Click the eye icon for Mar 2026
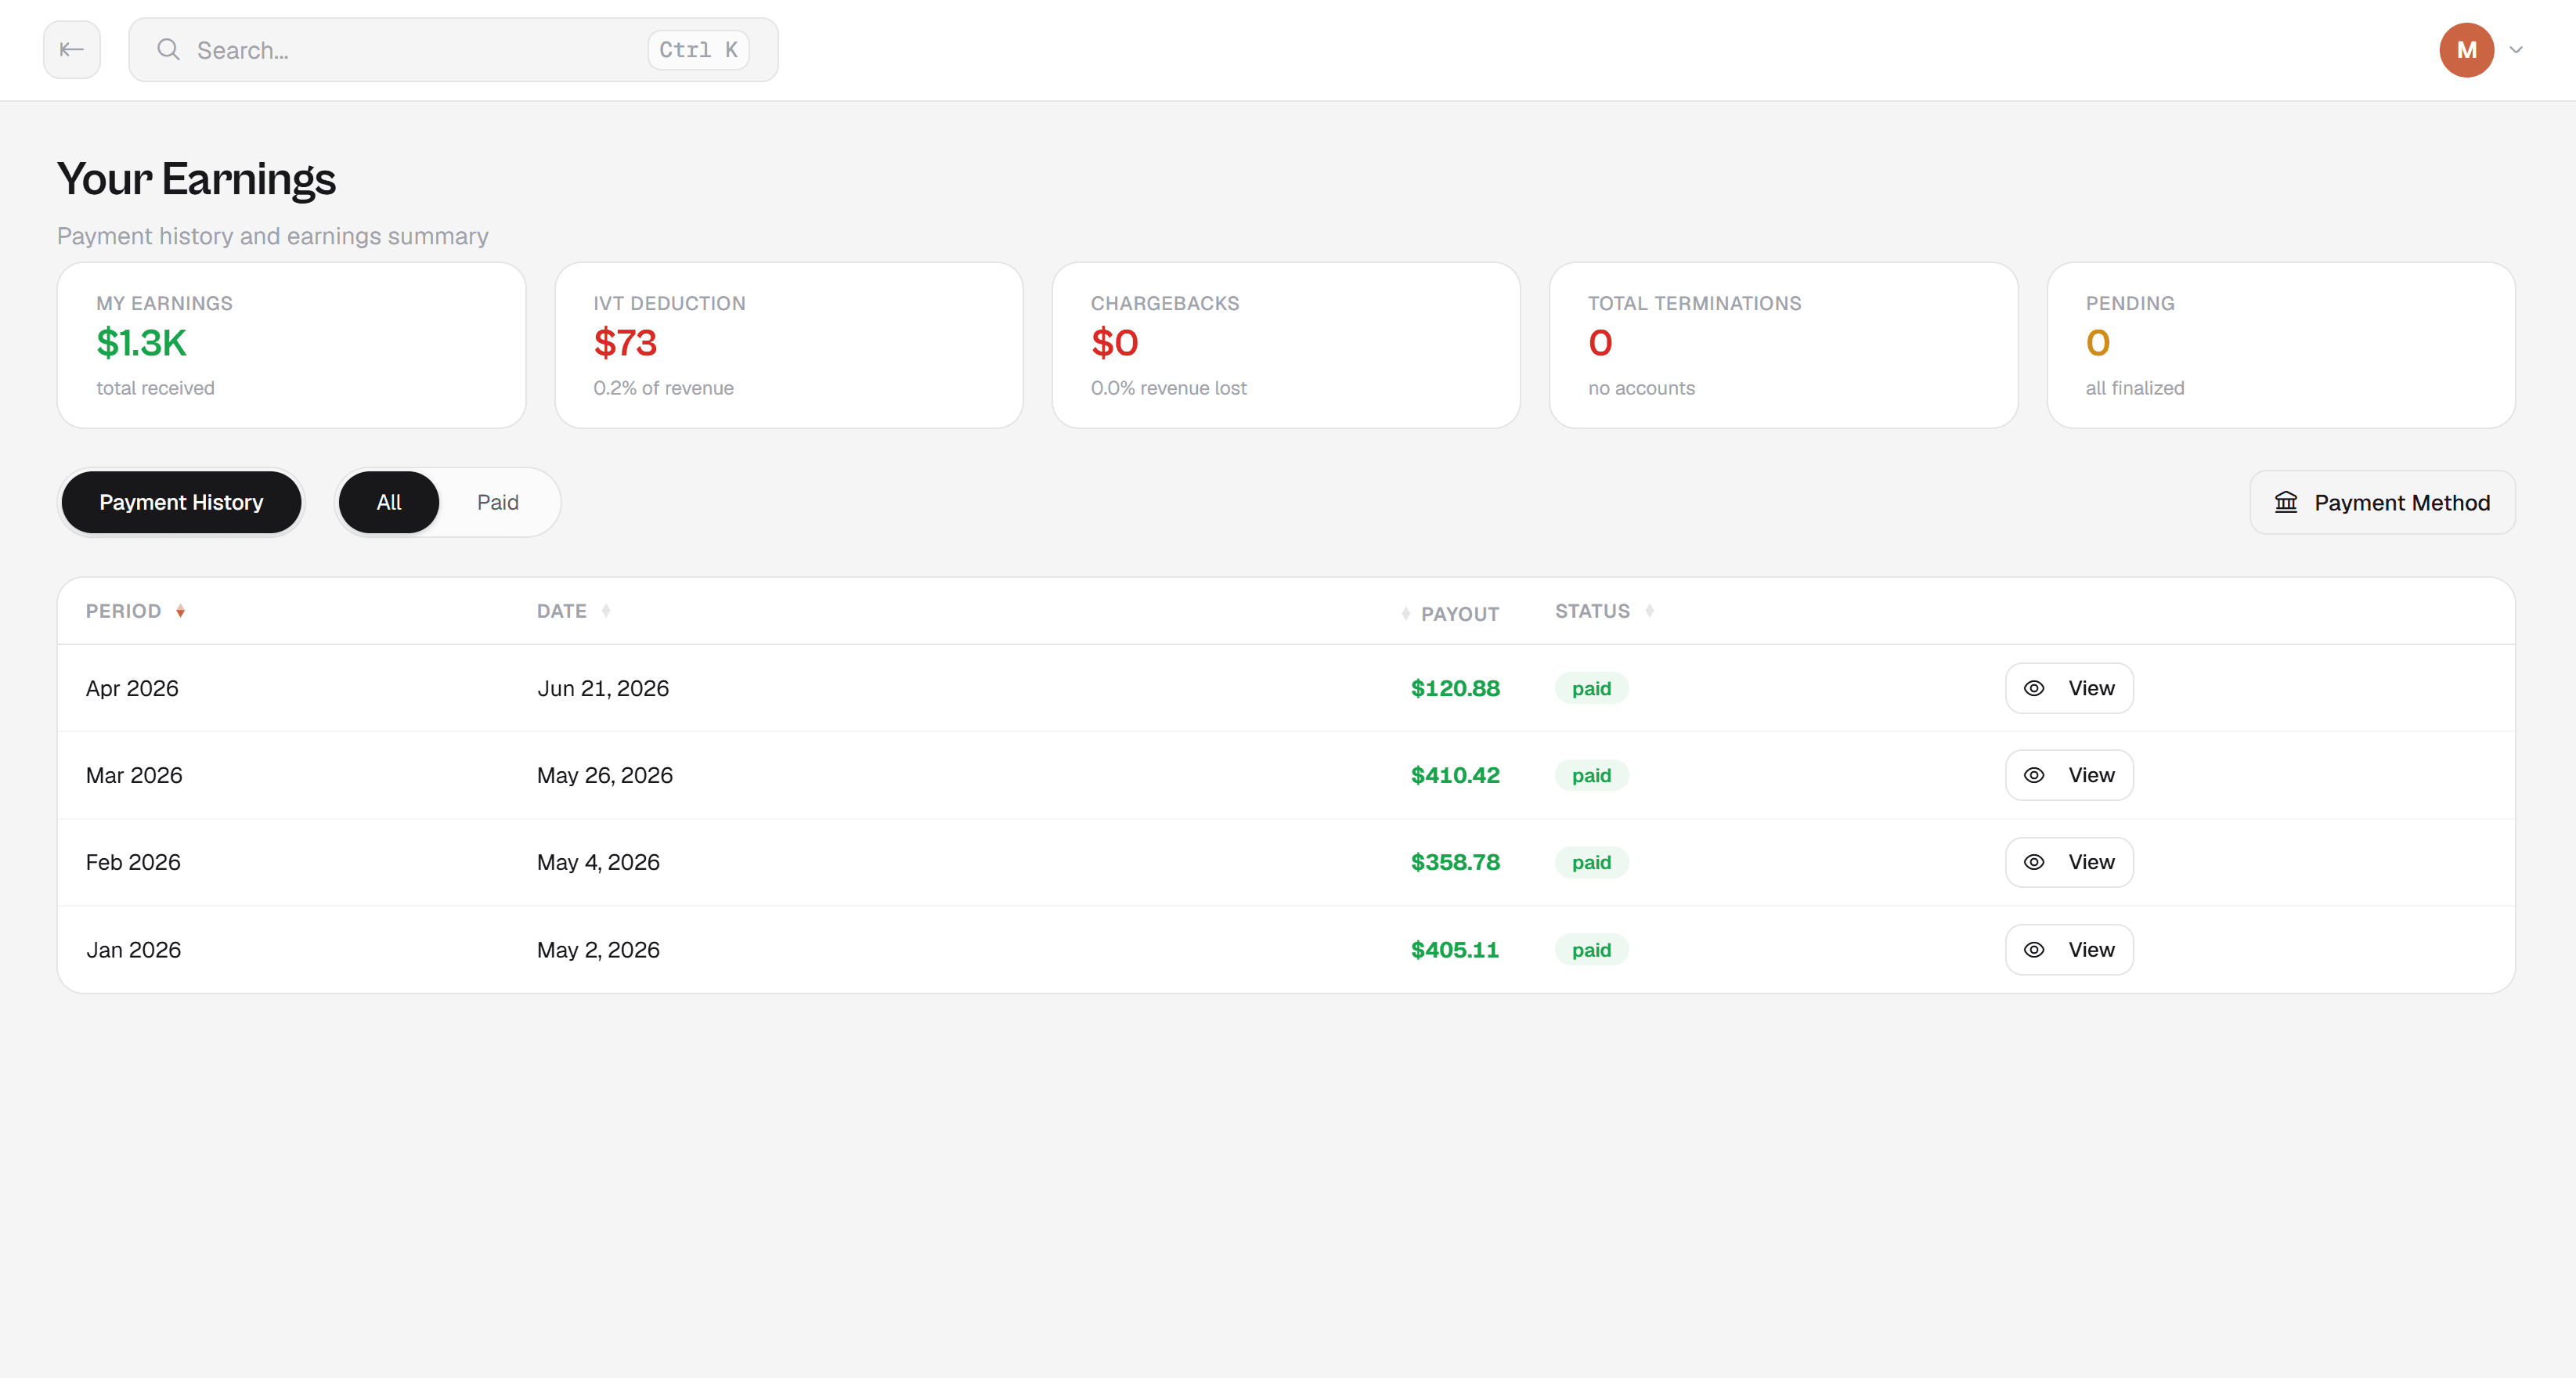2576x1378 pixels. (2034, 775)
